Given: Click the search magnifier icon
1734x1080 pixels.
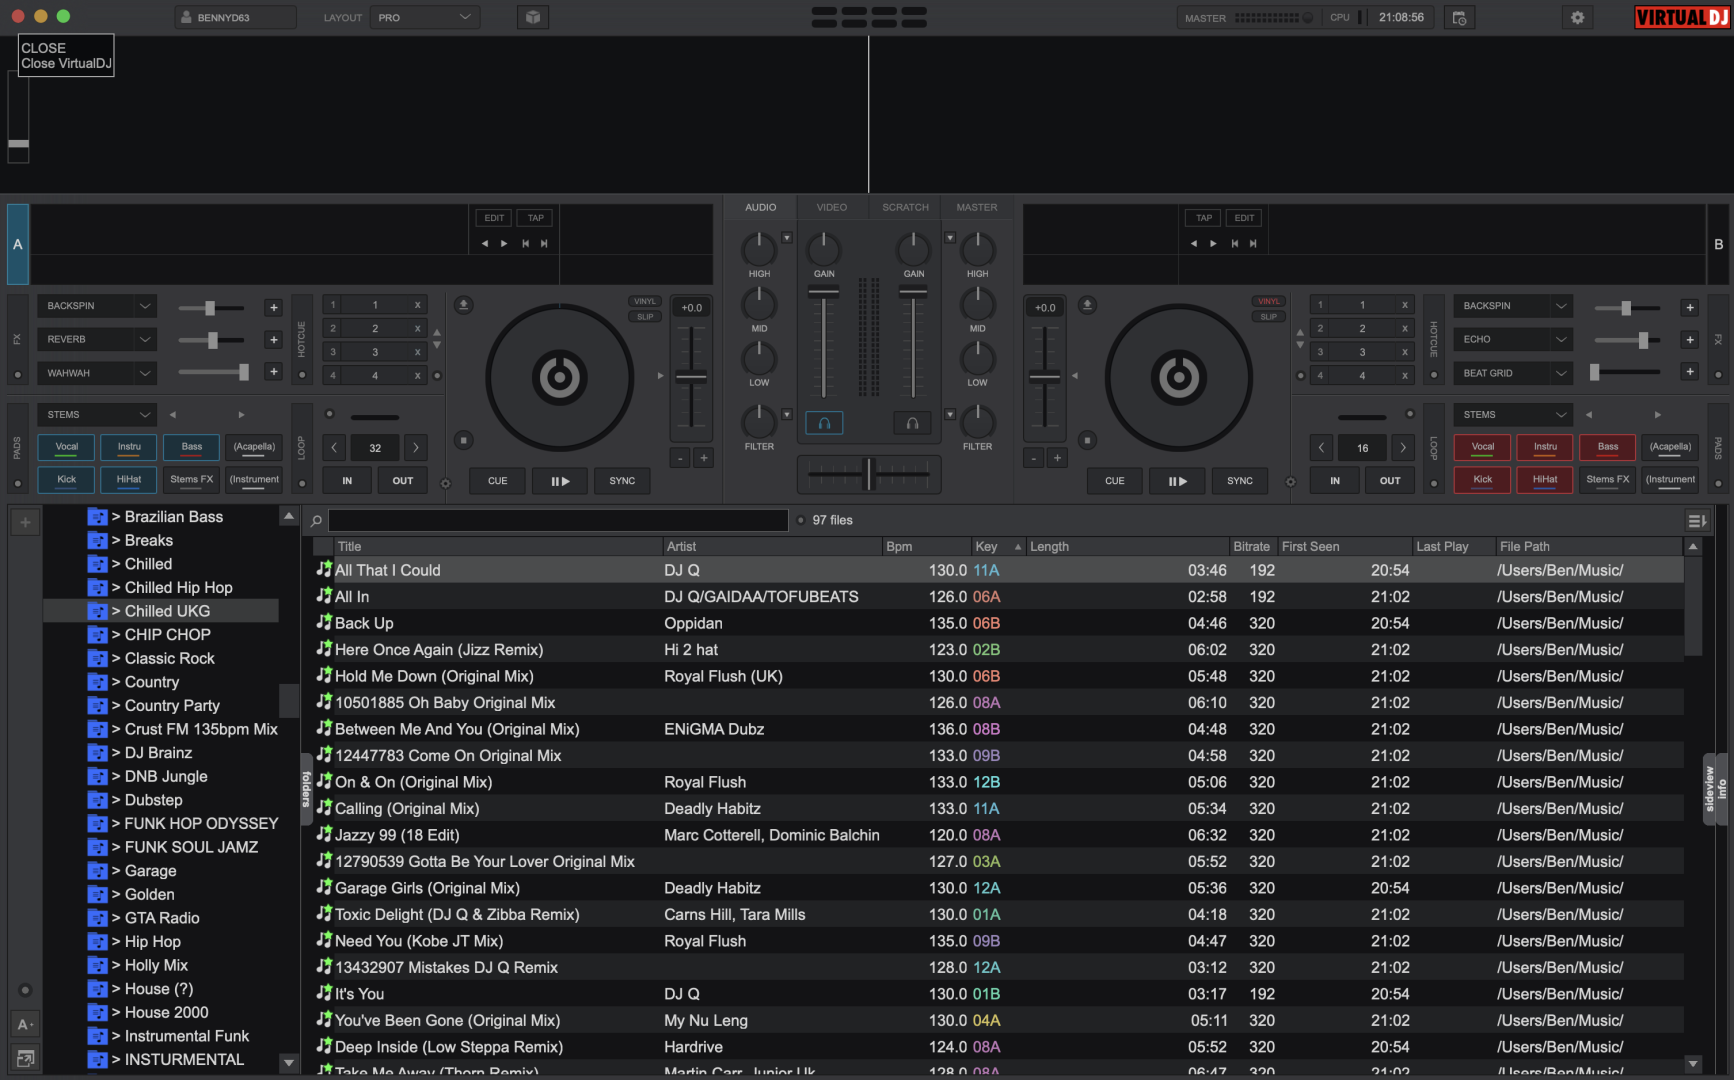Looking at the screenshot, I should point(316,521).
